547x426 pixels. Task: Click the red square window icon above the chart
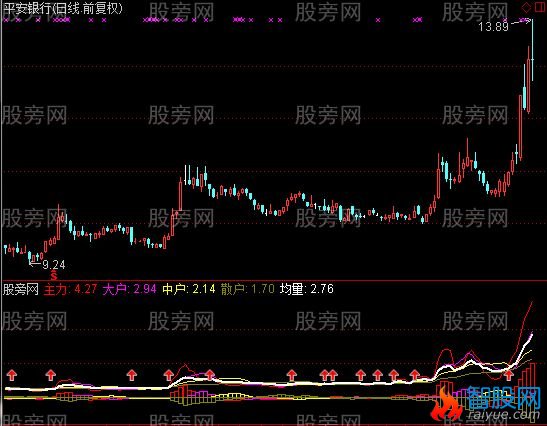tap(539, 7)
